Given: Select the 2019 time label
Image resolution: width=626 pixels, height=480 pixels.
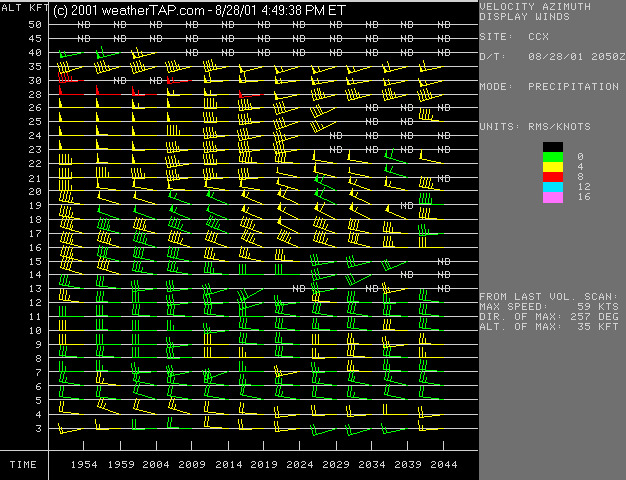Looking at the screenshot, I should [264, 465].
